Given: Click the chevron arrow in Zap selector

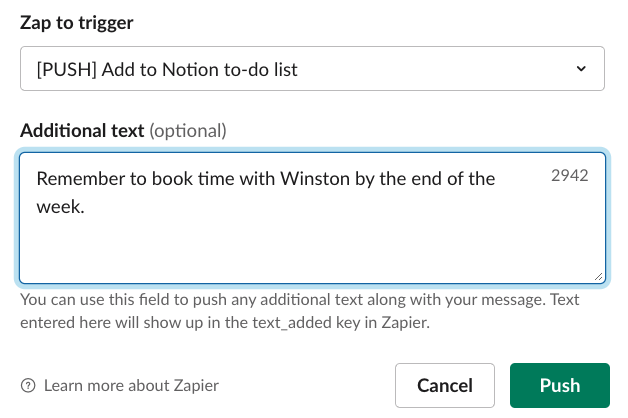Looking at the screenshot, I should pos(582,70).
